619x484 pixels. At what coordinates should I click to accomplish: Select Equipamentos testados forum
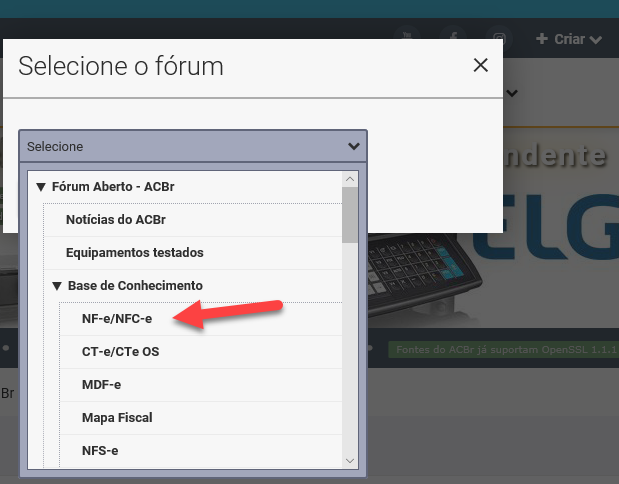pyautogui.click(x=193, y=253)
